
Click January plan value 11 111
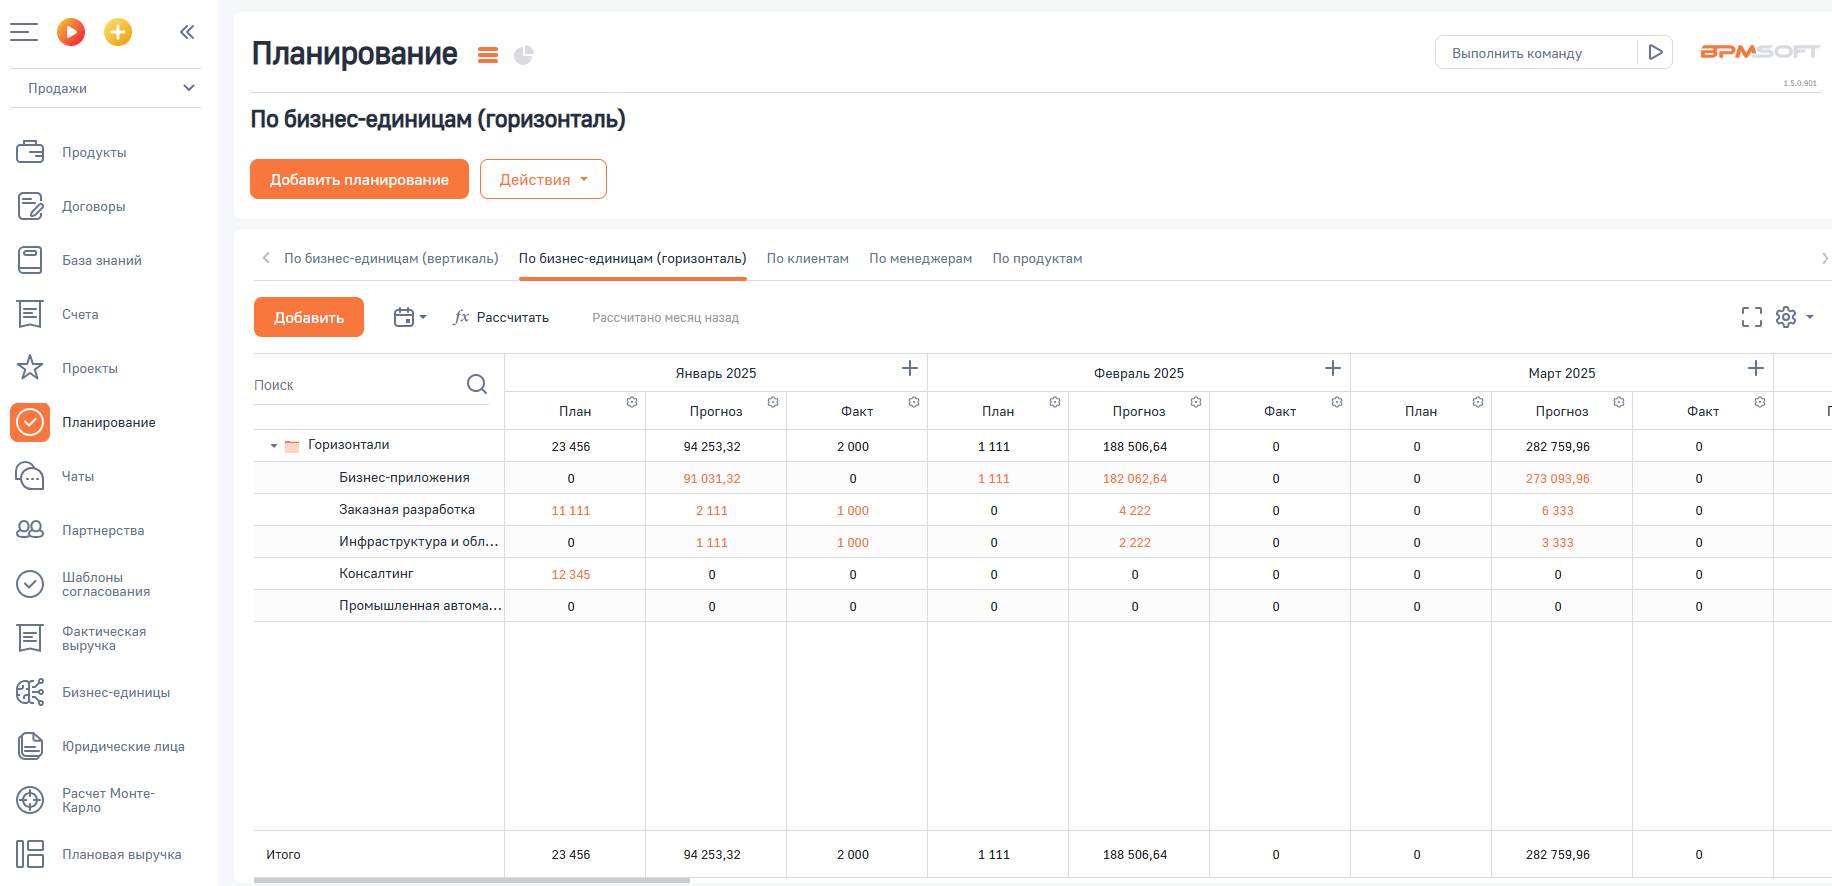(571, 511)
